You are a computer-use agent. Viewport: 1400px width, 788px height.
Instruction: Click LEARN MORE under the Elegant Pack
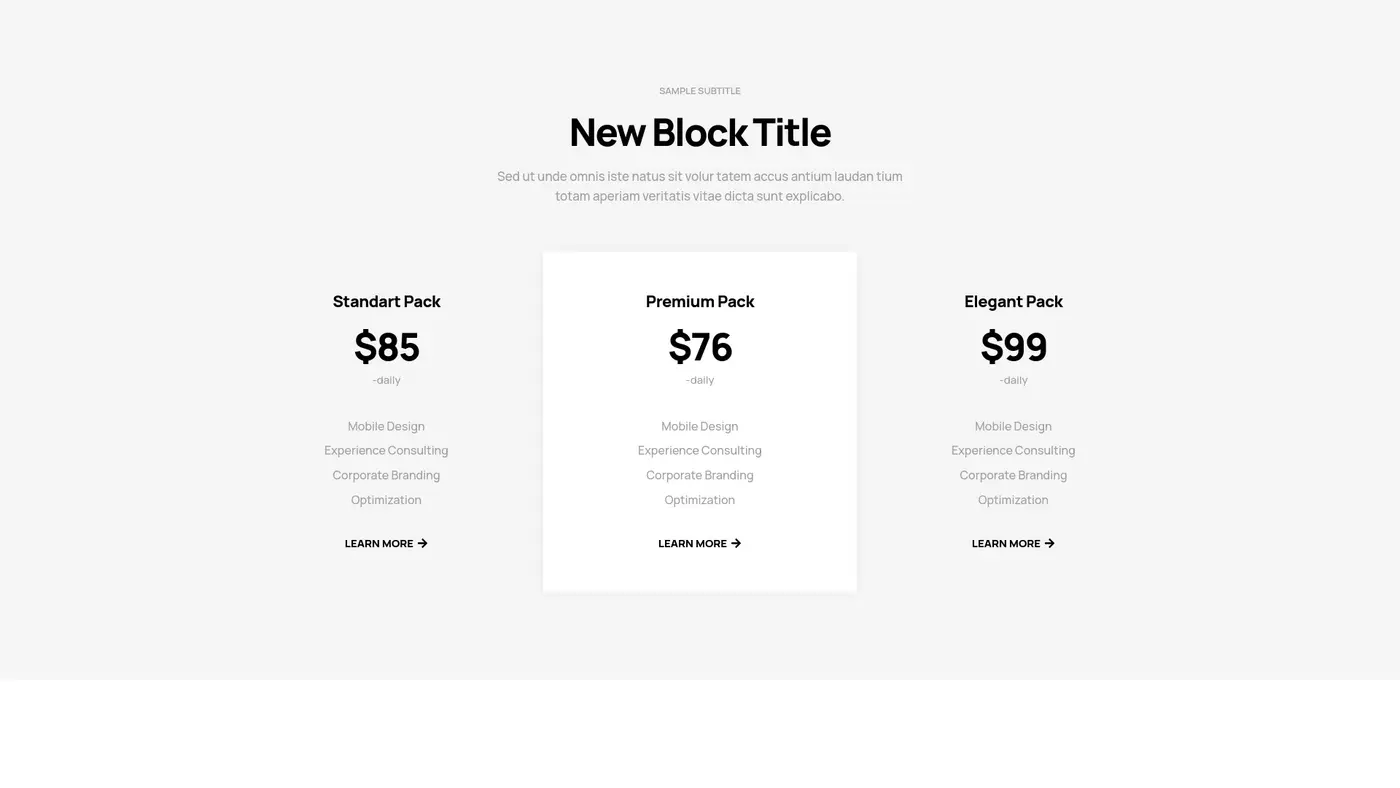1007,543
